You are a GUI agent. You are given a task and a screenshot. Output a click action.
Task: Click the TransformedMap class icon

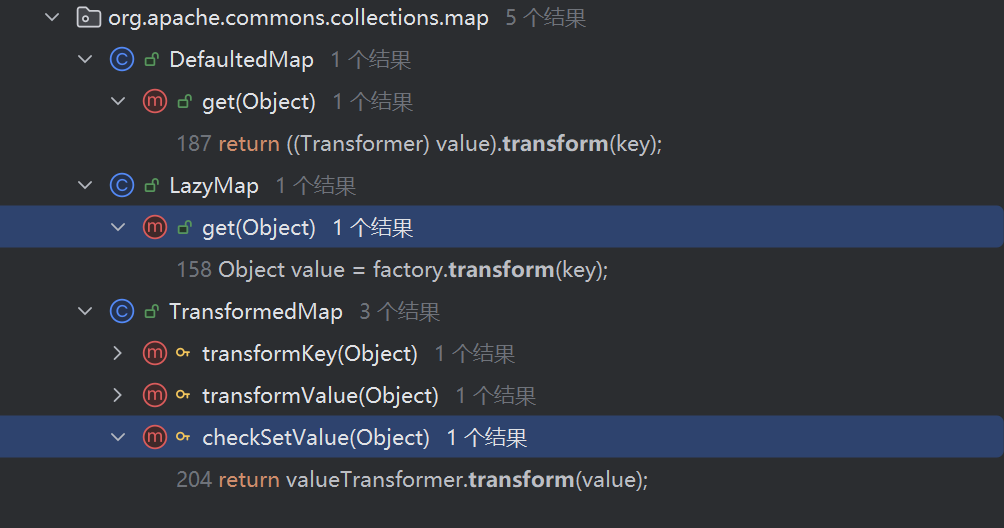coord(122,312)
